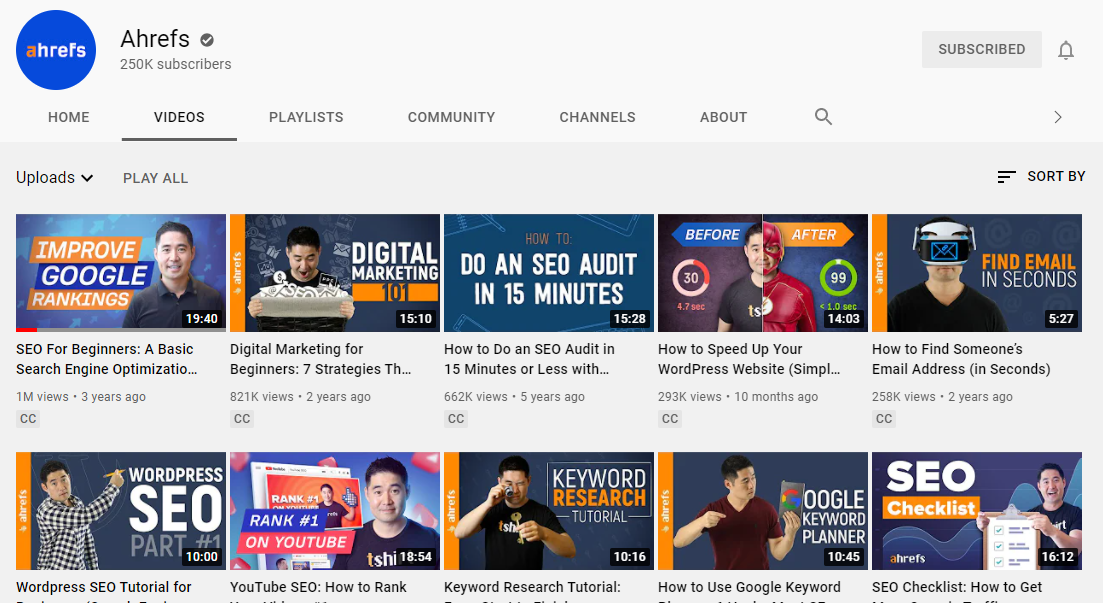
Task: Expand the Uploads dropdown
Action: coord(55,178)
